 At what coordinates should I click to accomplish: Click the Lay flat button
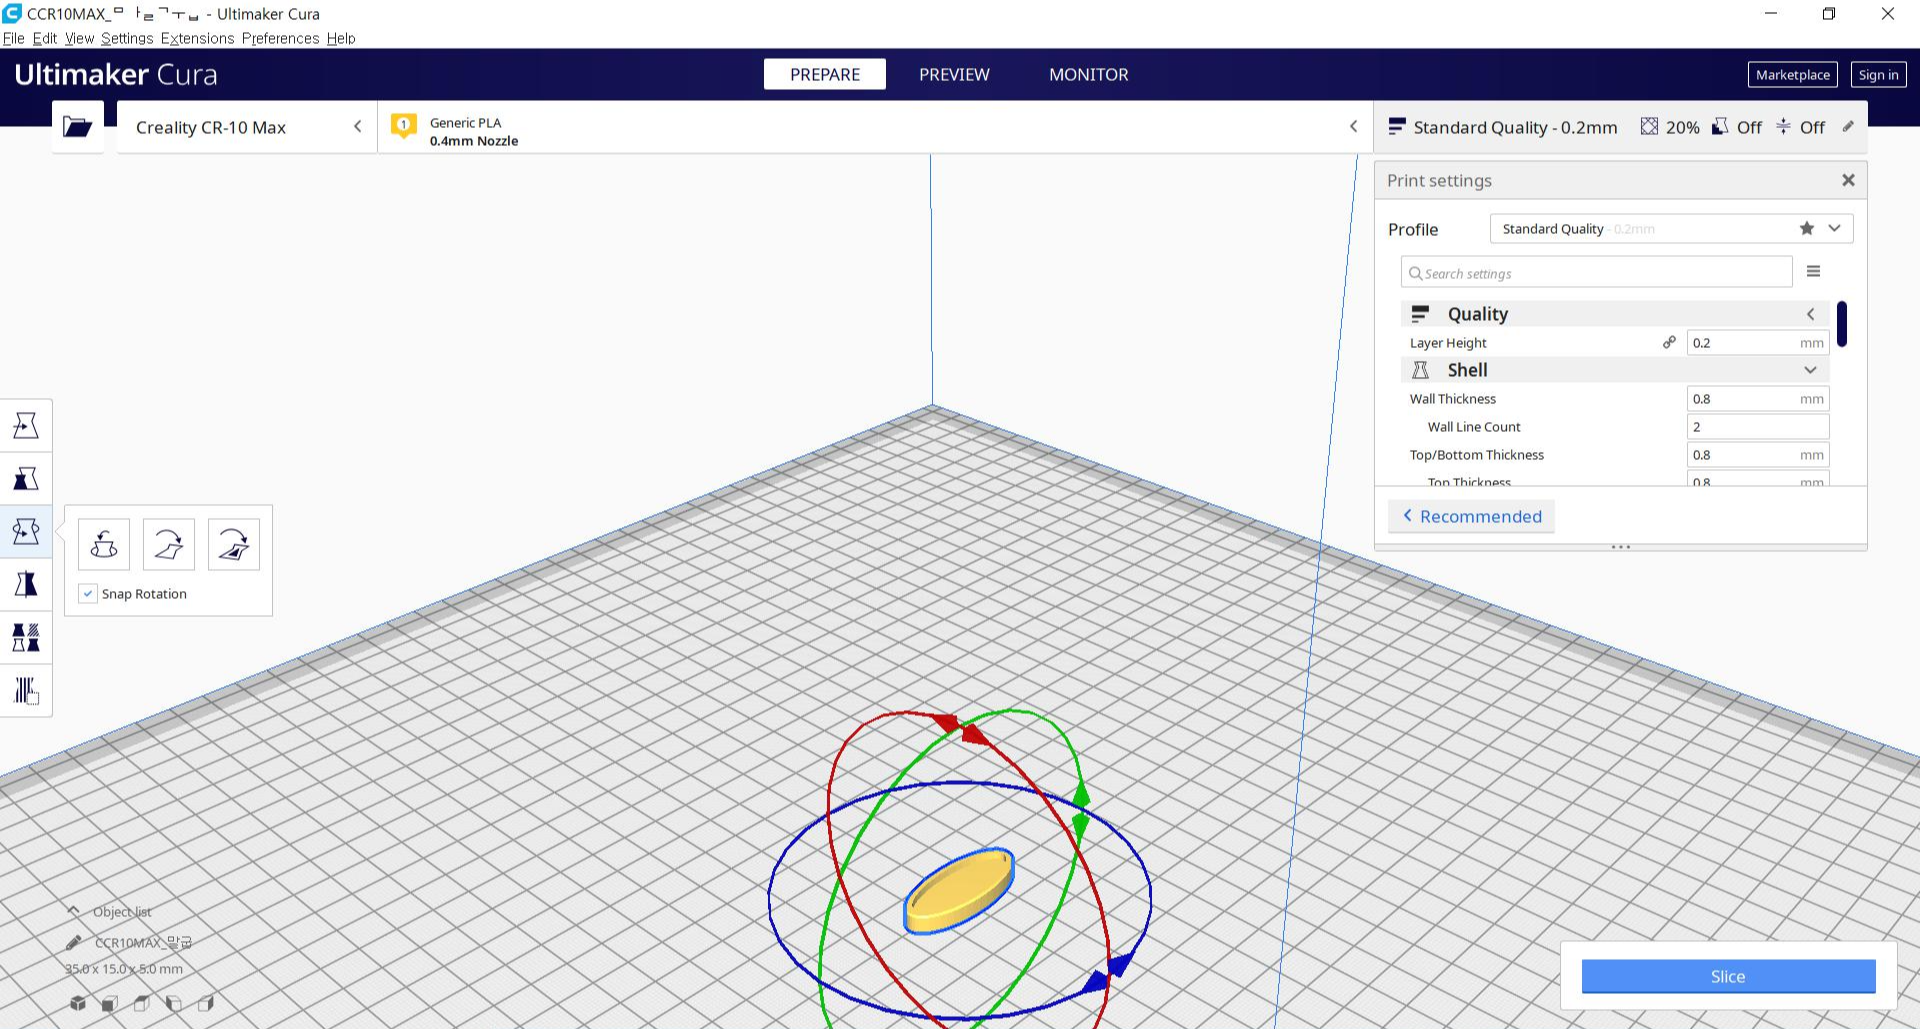click(x=169, y=545)
